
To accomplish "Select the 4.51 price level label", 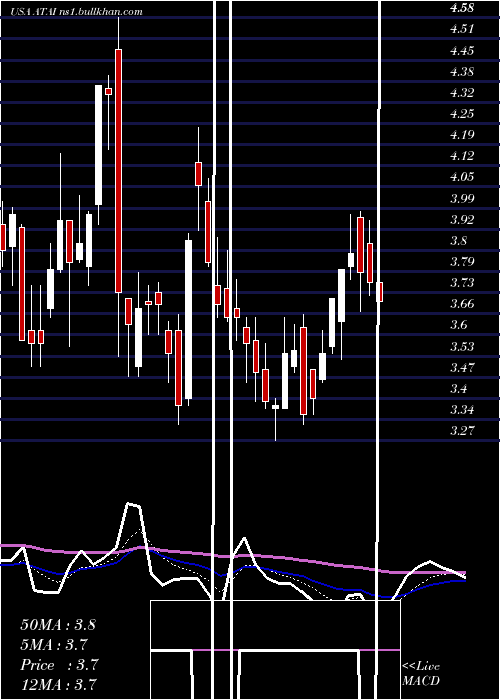I will tap(462, 29).
